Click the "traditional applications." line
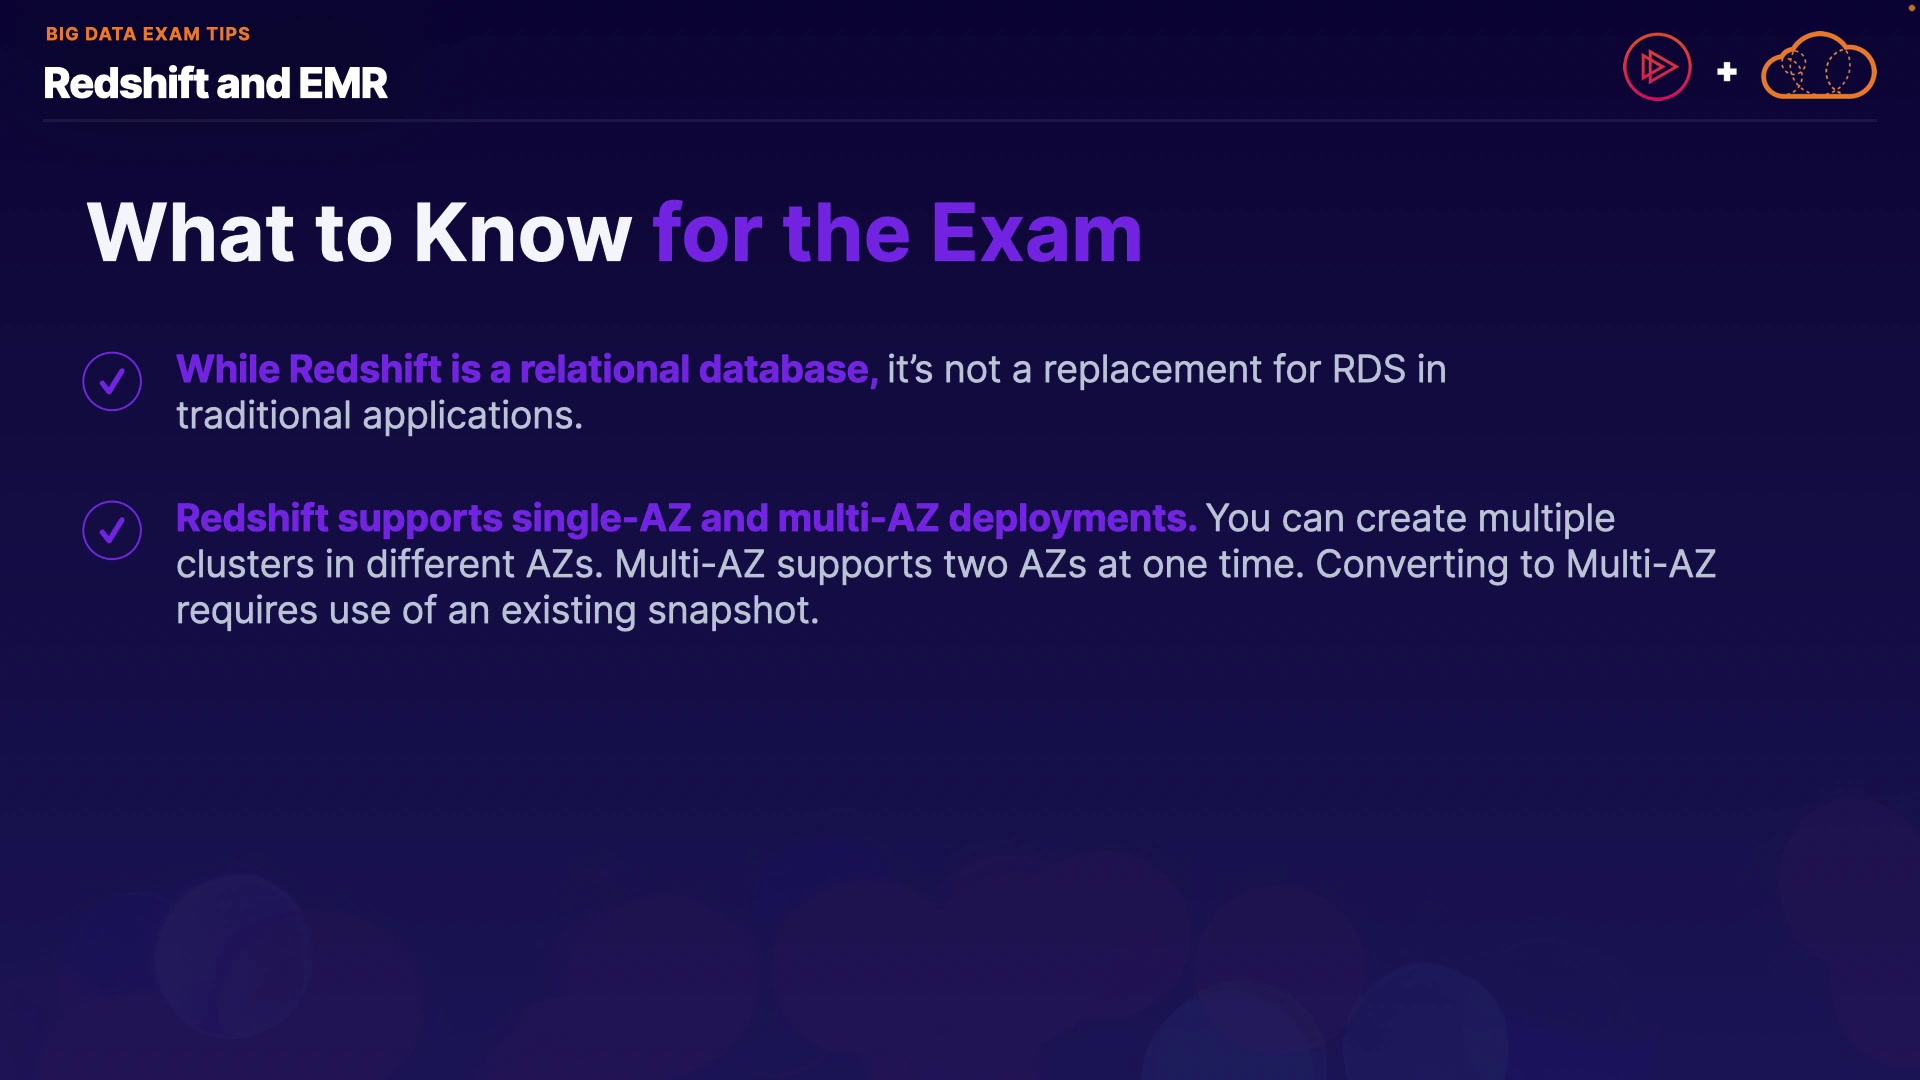The width and height of the screenshot is (1920, 1080). coord(379,416)
